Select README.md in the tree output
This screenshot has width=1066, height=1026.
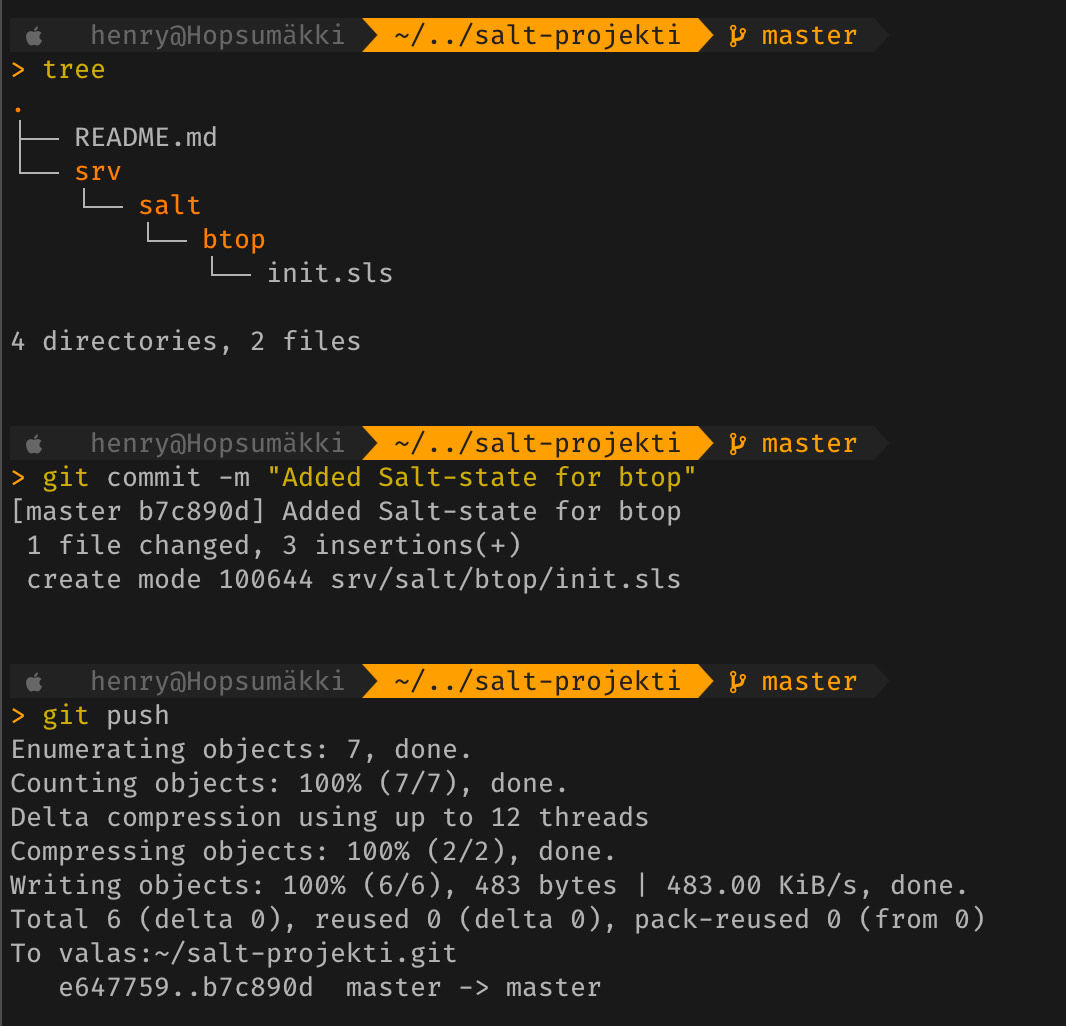point(145,137)
